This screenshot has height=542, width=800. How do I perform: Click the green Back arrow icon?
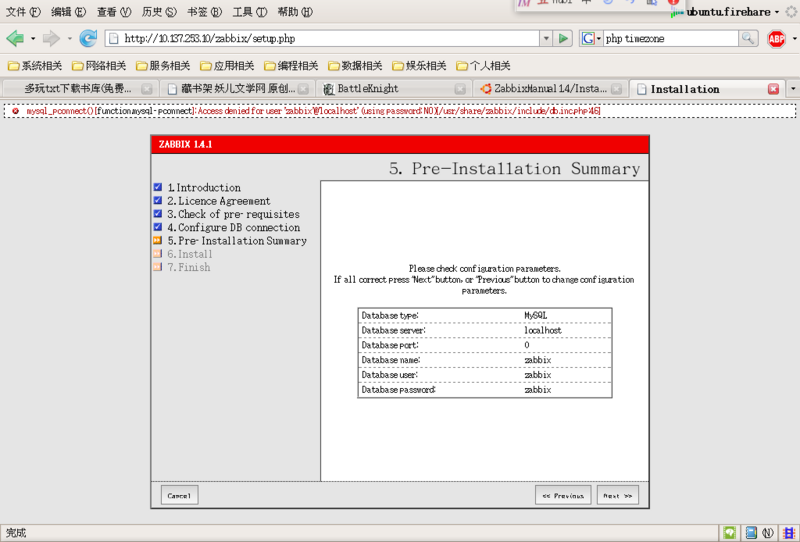[x=15, y=38]
